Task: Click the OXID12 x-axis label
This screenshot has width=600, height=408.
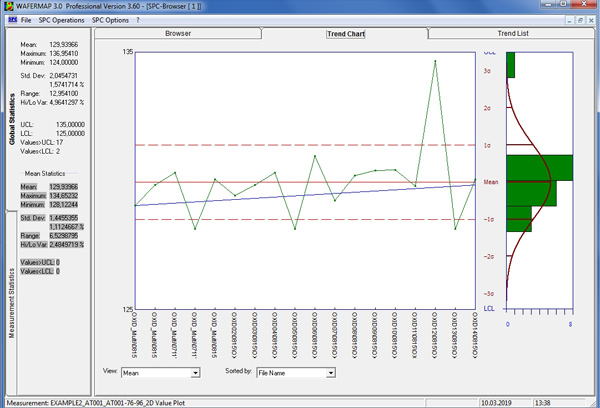Action: 435,335
